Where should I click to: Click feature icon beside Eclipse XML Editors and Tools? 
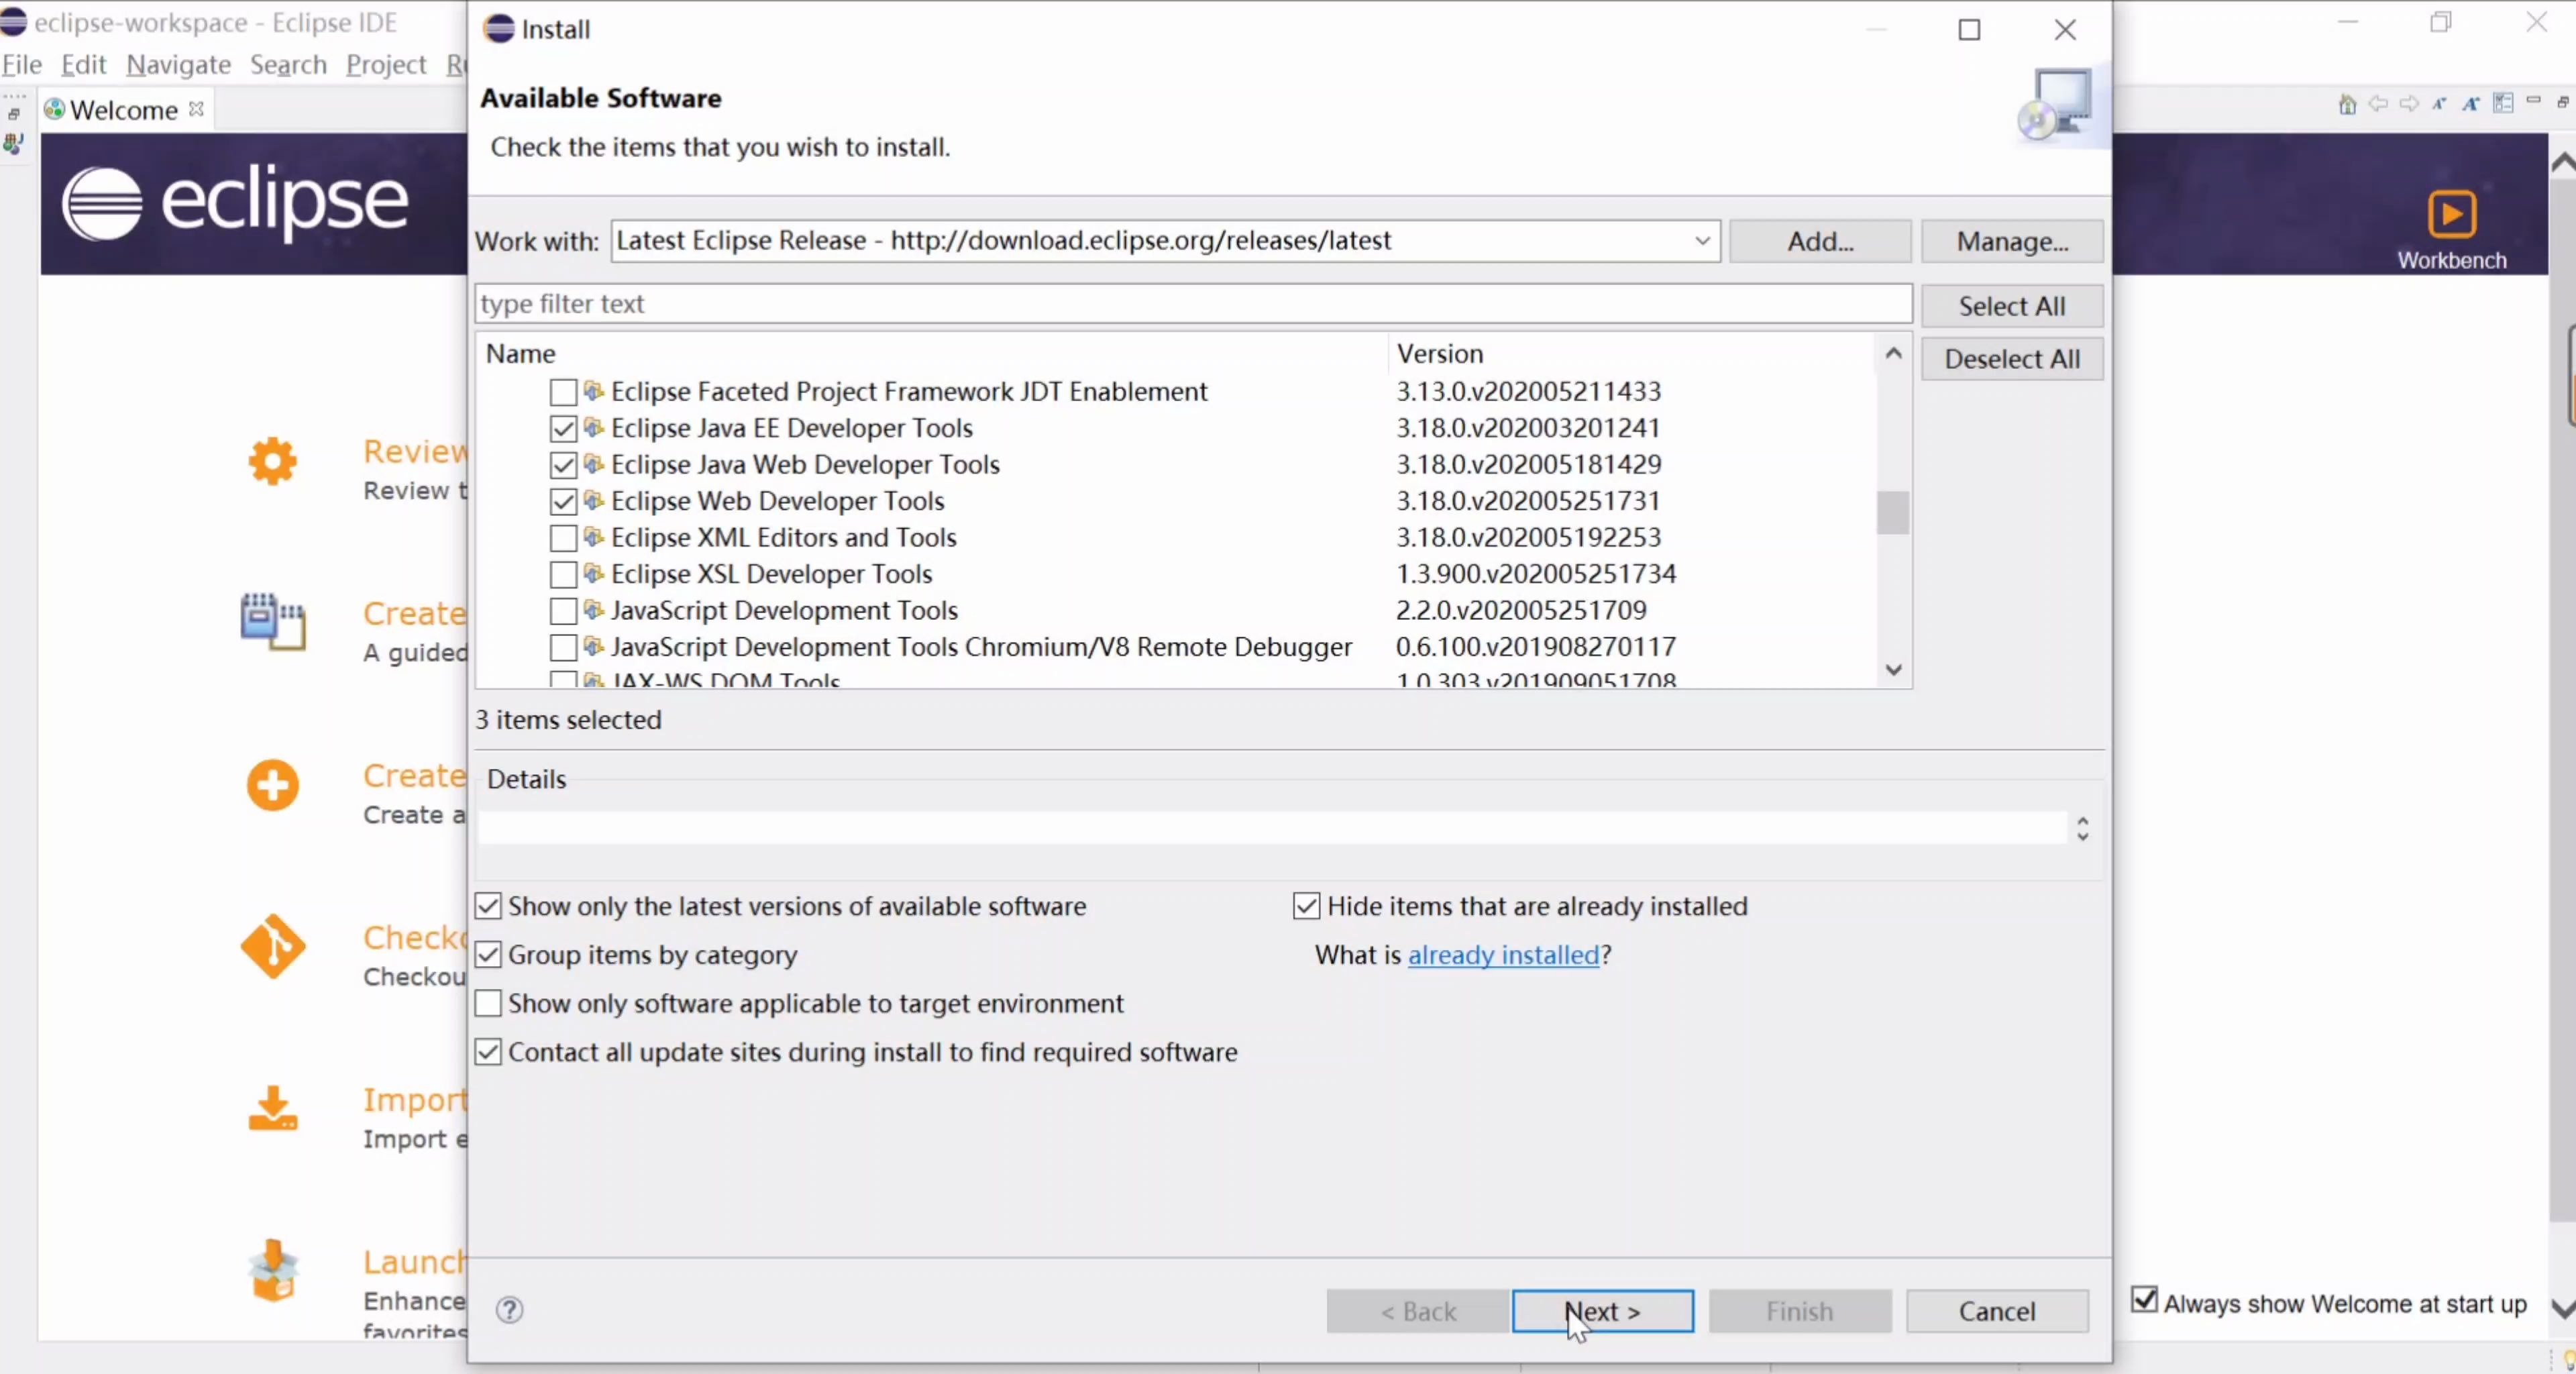pyautogui.click(x=594, y=537)
